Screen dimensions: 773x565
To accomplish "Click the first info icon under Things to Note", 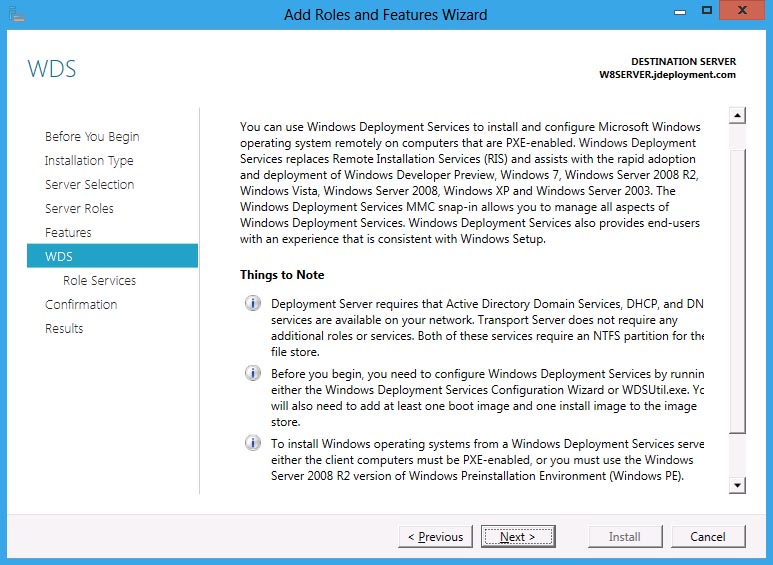I will point(253,303).
